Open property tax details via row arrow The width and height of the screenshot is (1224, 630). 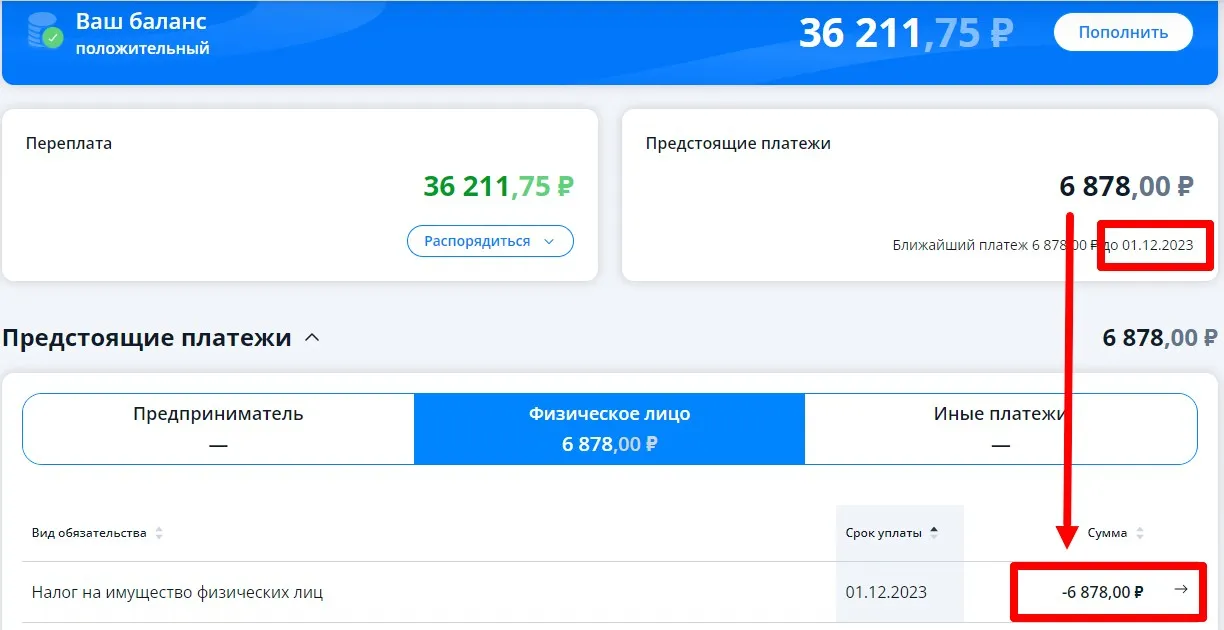pos(1181,590)
